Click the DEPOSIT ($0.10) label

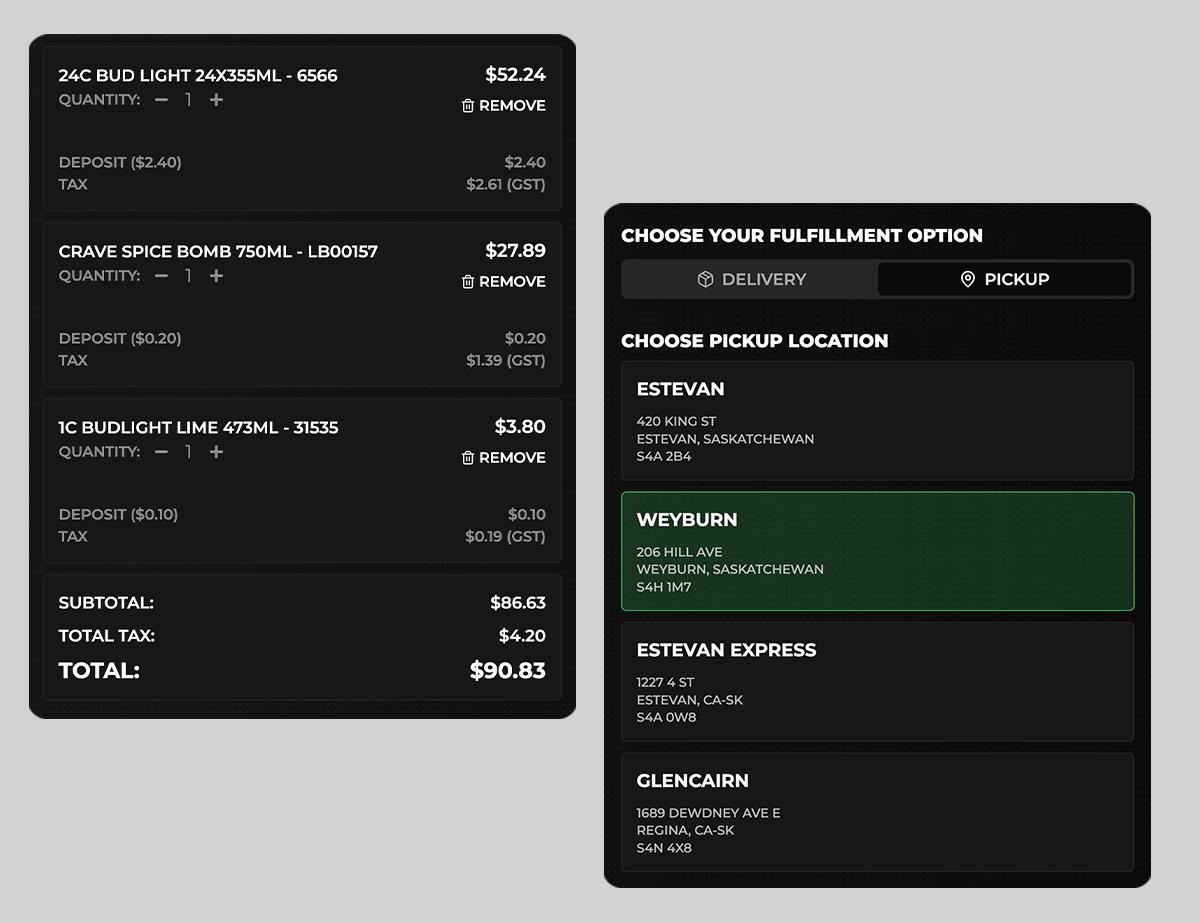[118, 514]
